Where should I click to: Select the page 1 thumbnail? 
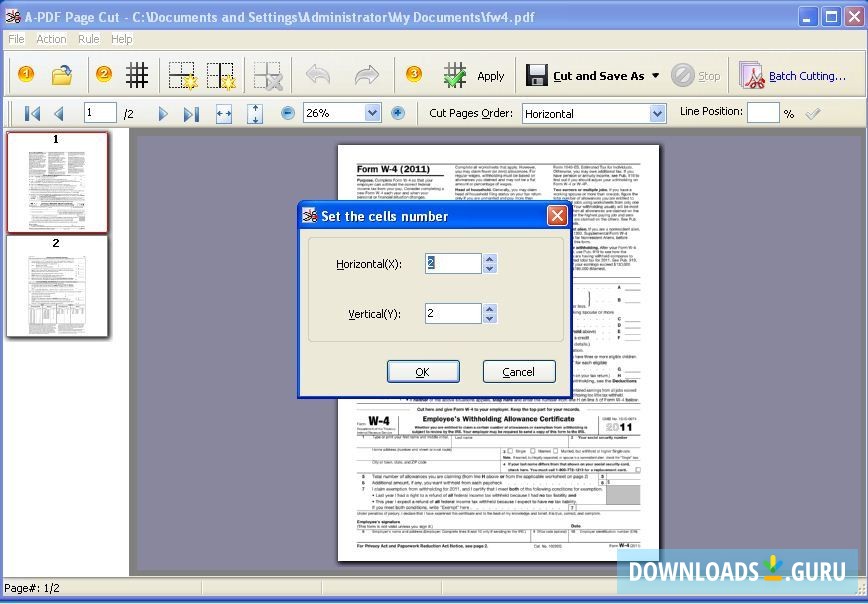click(x=56, y=182)
